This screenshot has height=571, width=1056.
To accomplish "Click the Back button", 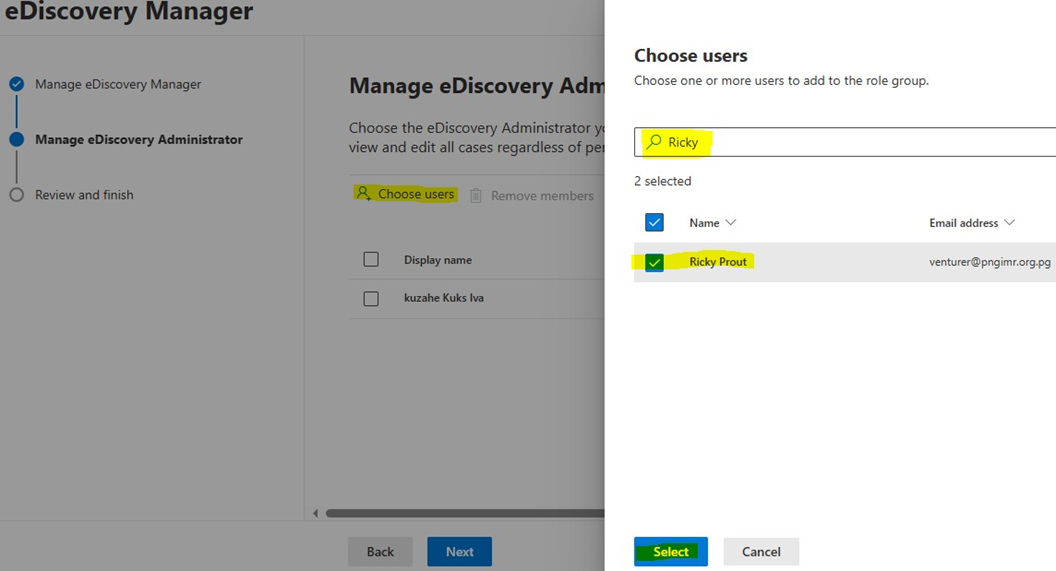I will coord(380,552).
